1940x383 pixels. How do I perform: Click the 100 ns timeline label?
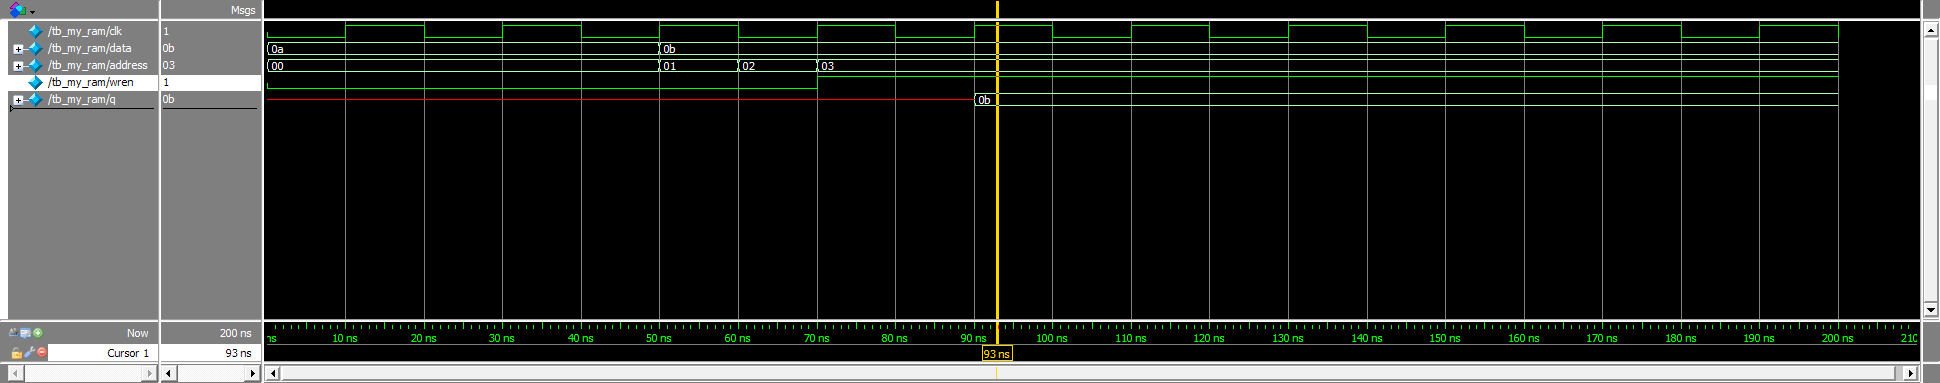1051,338
